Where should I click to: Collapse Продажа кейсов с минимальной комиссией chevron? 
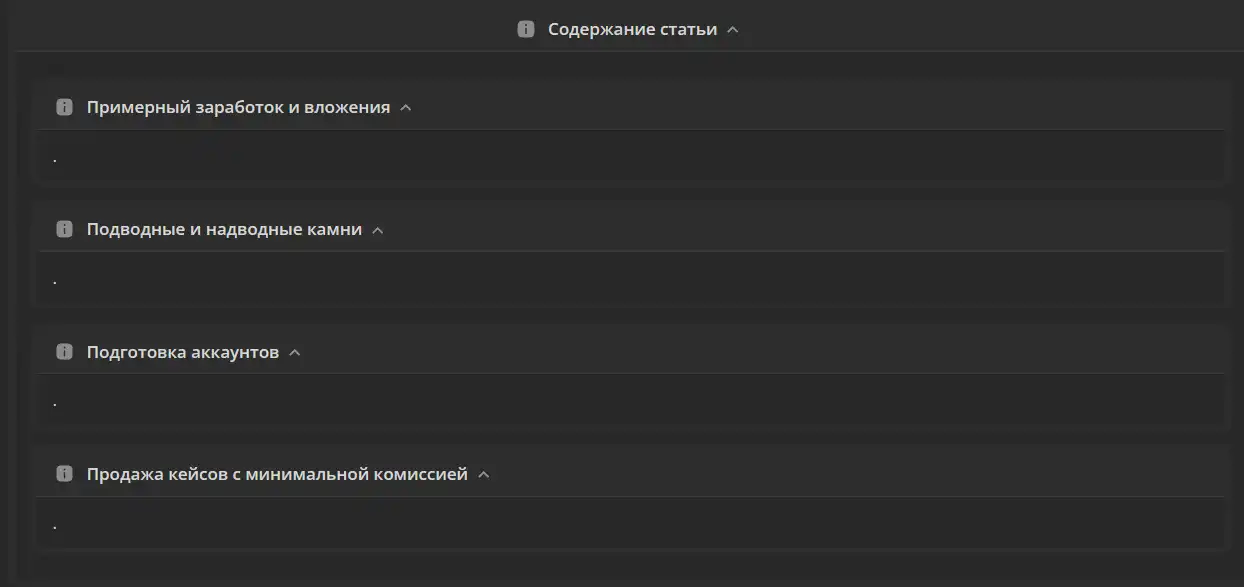(484, 475)
